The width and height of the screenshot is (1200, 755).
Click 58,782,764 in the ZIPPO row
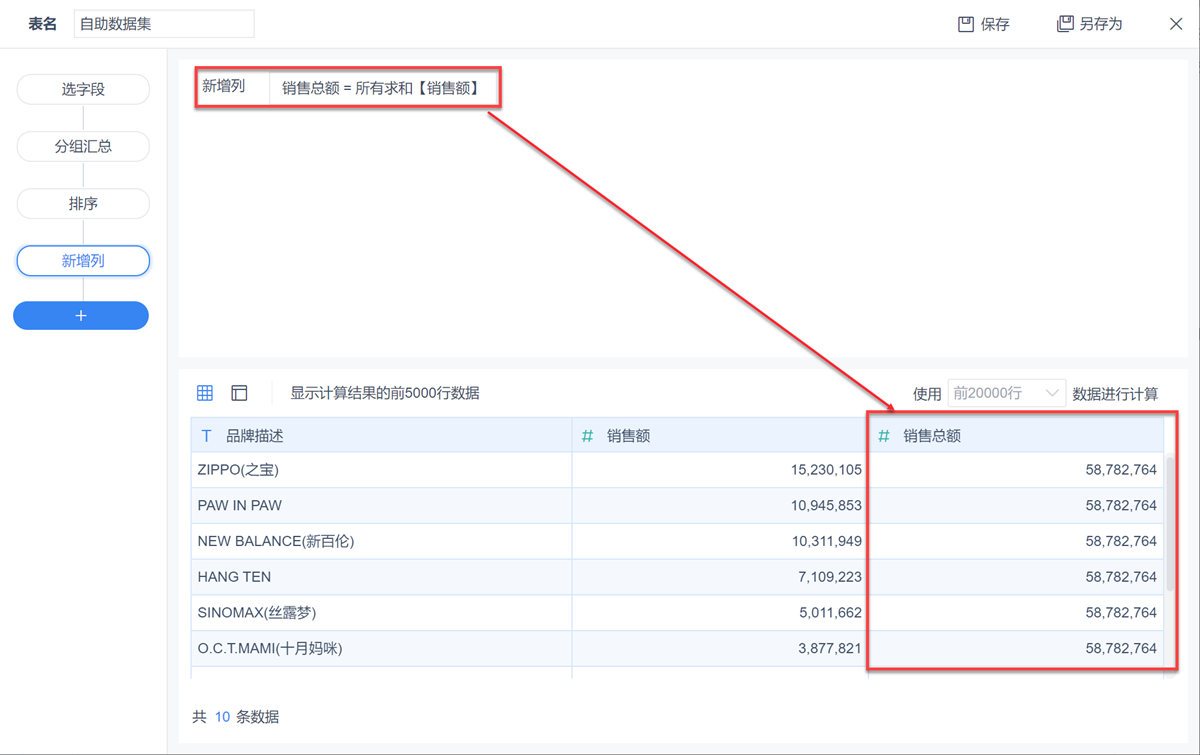click(1121, 470)
